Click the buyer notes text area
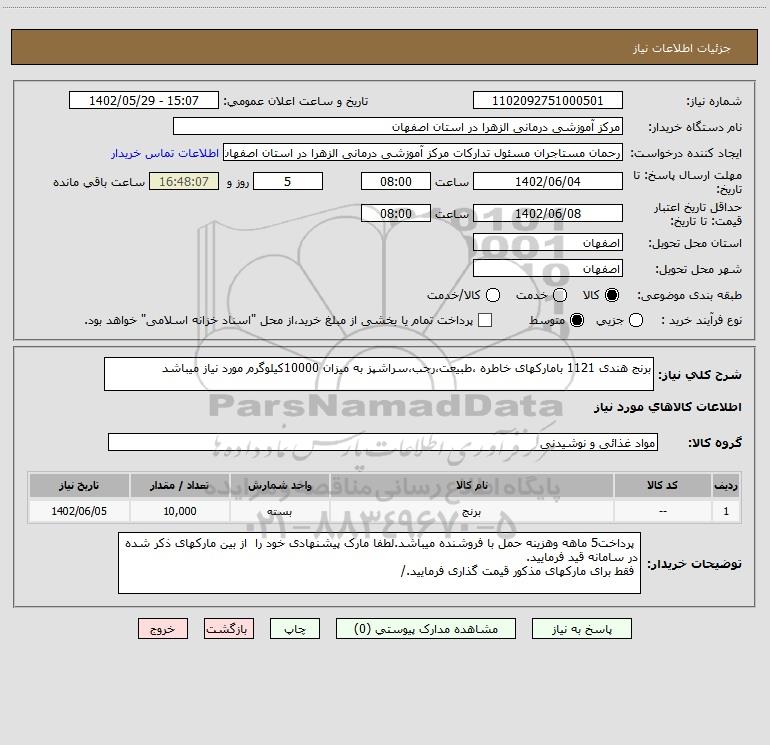 380,563
